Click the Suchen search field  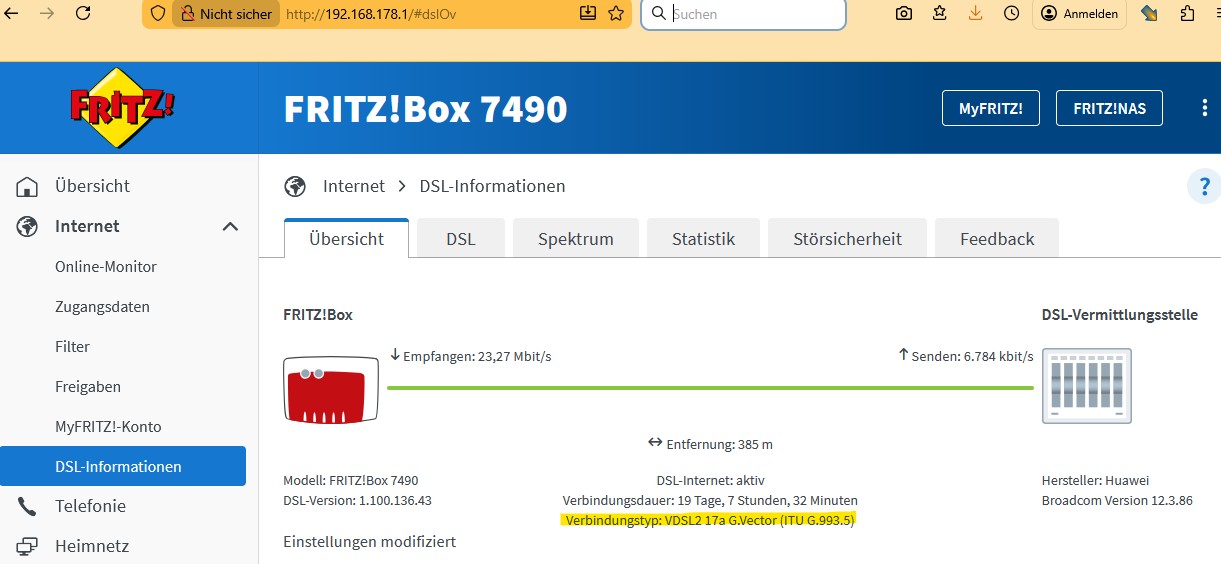pyautogui.click(x=743, y=14)
